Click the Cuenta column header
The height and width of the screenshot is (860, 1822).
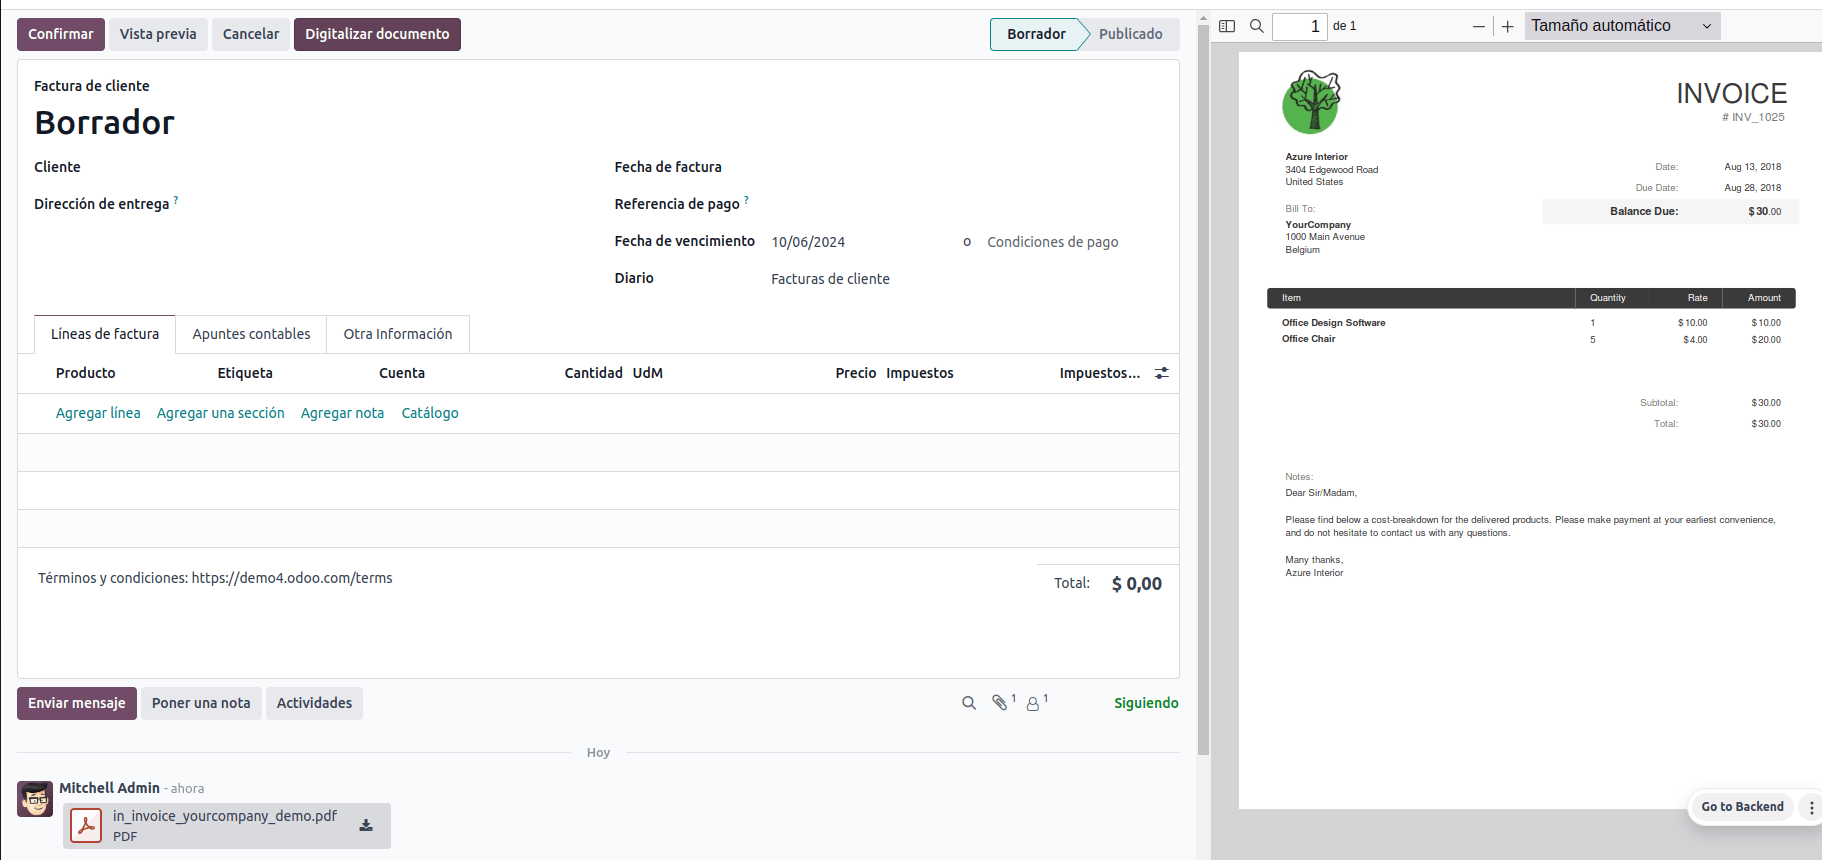coord(402,373)
